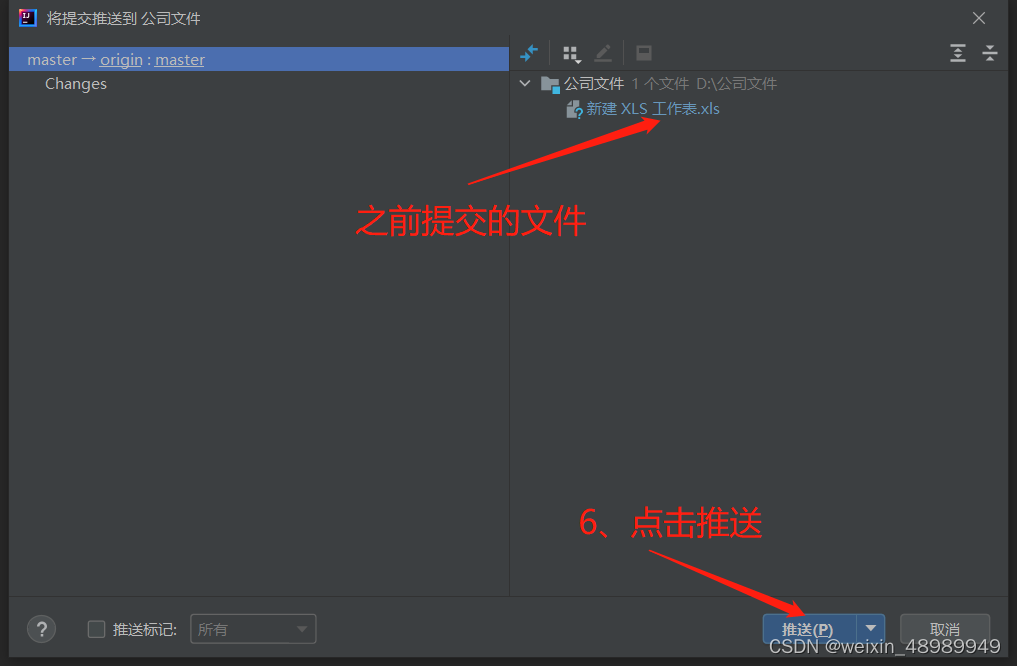The width and height of the screenshot is (1017, 666).
Task: Click the 推送(P) button
Action: pos(809,629)
